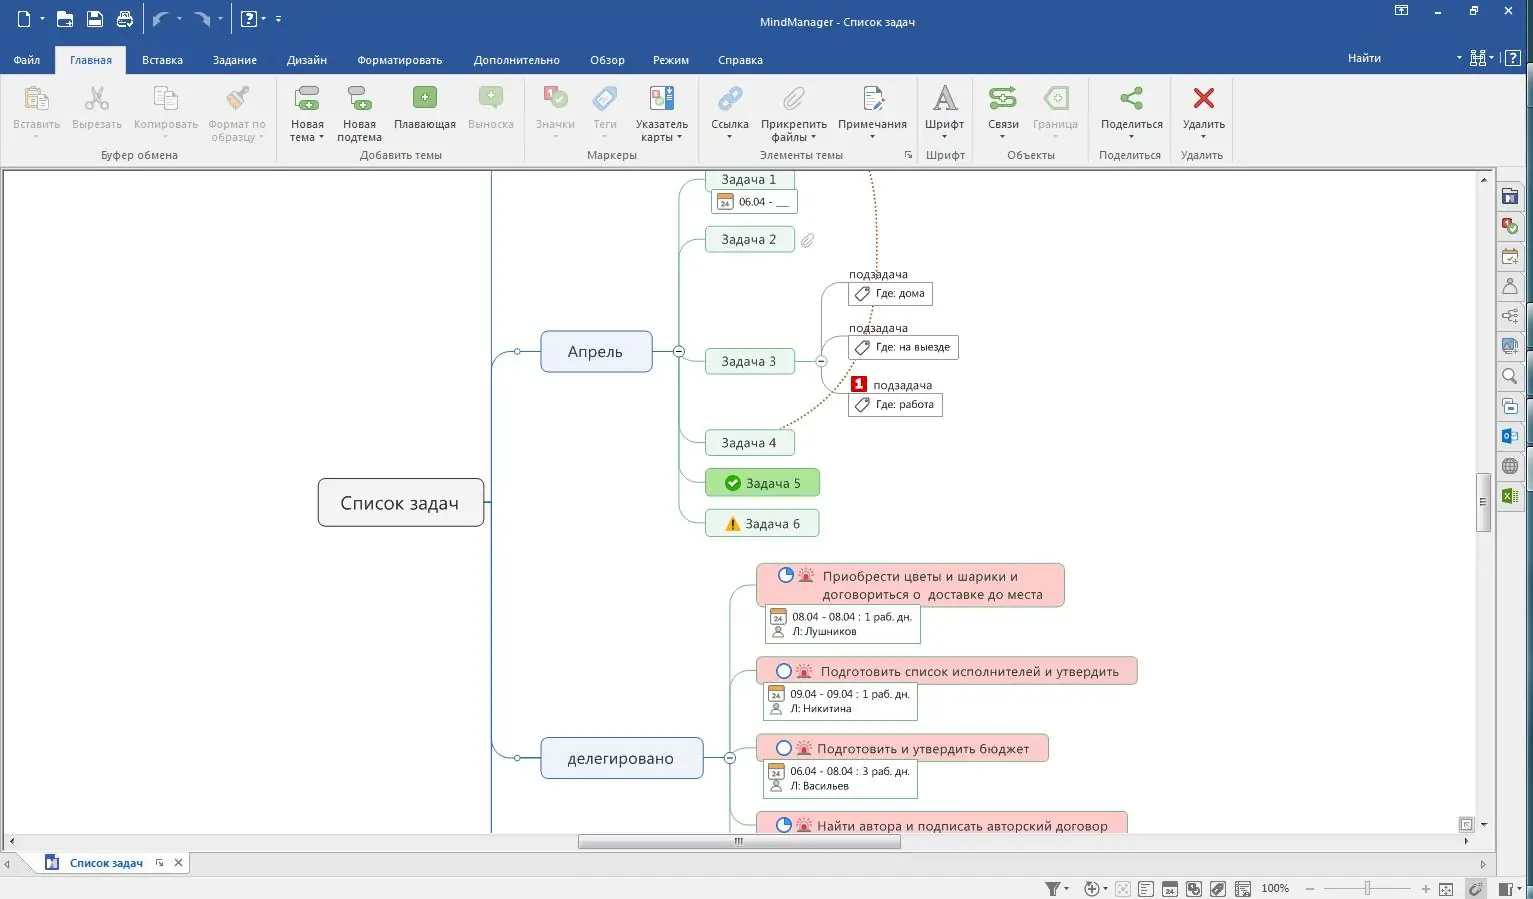Open the map index panel at the sidebar top
1533x899 pixels.
point(1510,196)
